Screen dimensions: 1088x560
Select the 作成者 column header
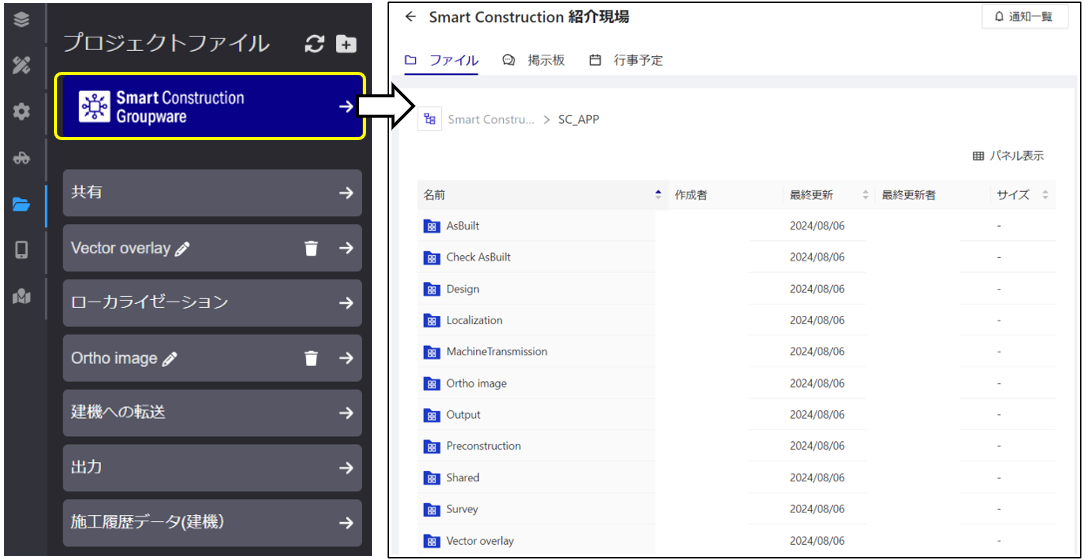click(690, 196)
